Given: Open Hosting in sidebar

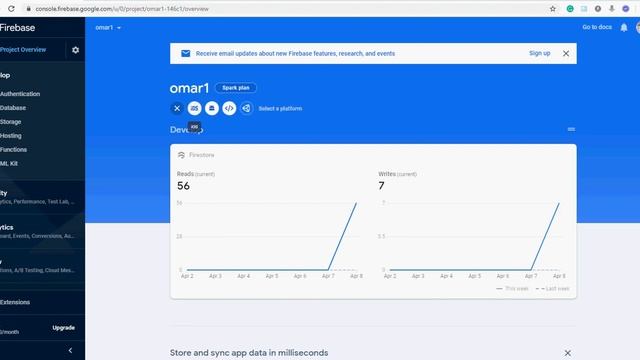Looking at the screenshot, I should [11, 136].
